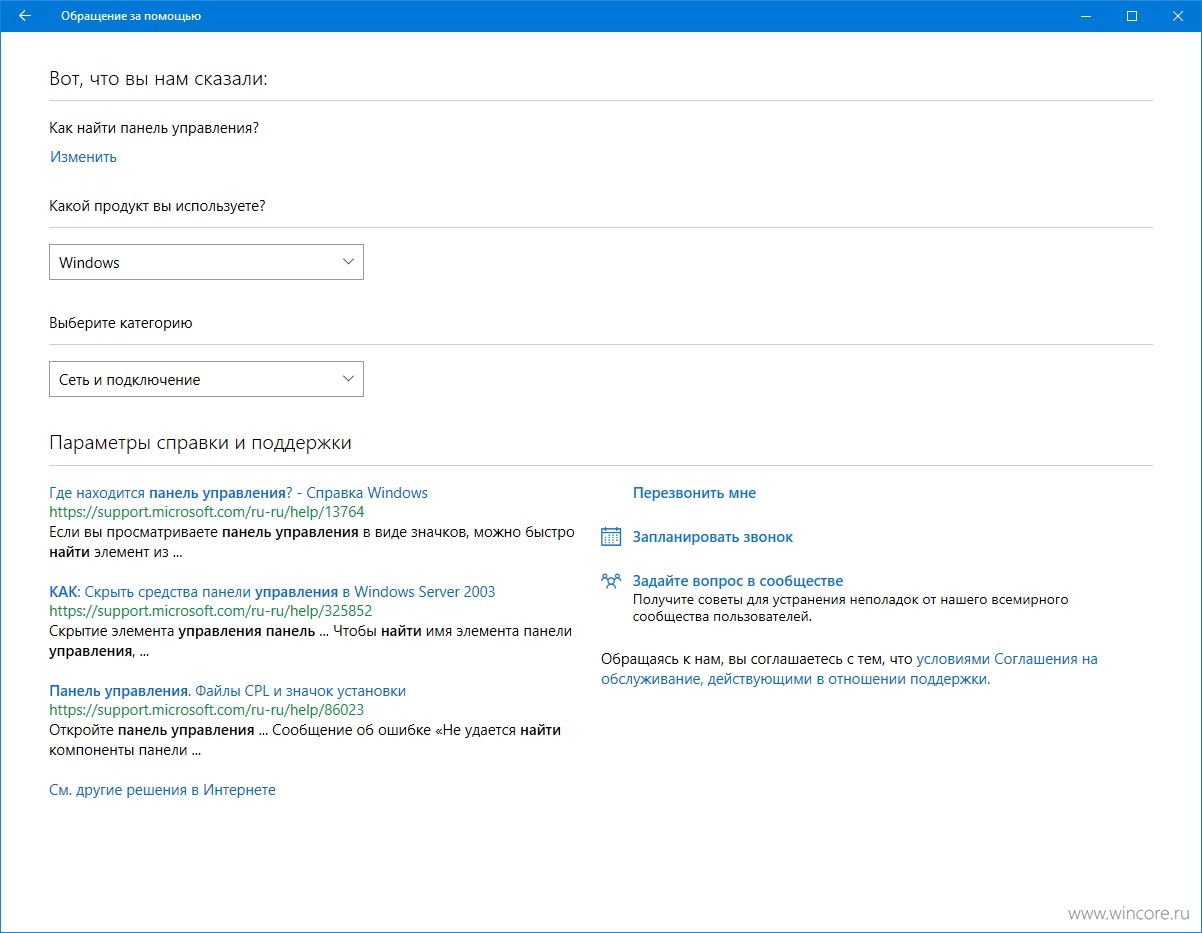Open Панель управления. Файлы CPL result
This screenshot has width=1202, height=933.
(x=227, y=691)
